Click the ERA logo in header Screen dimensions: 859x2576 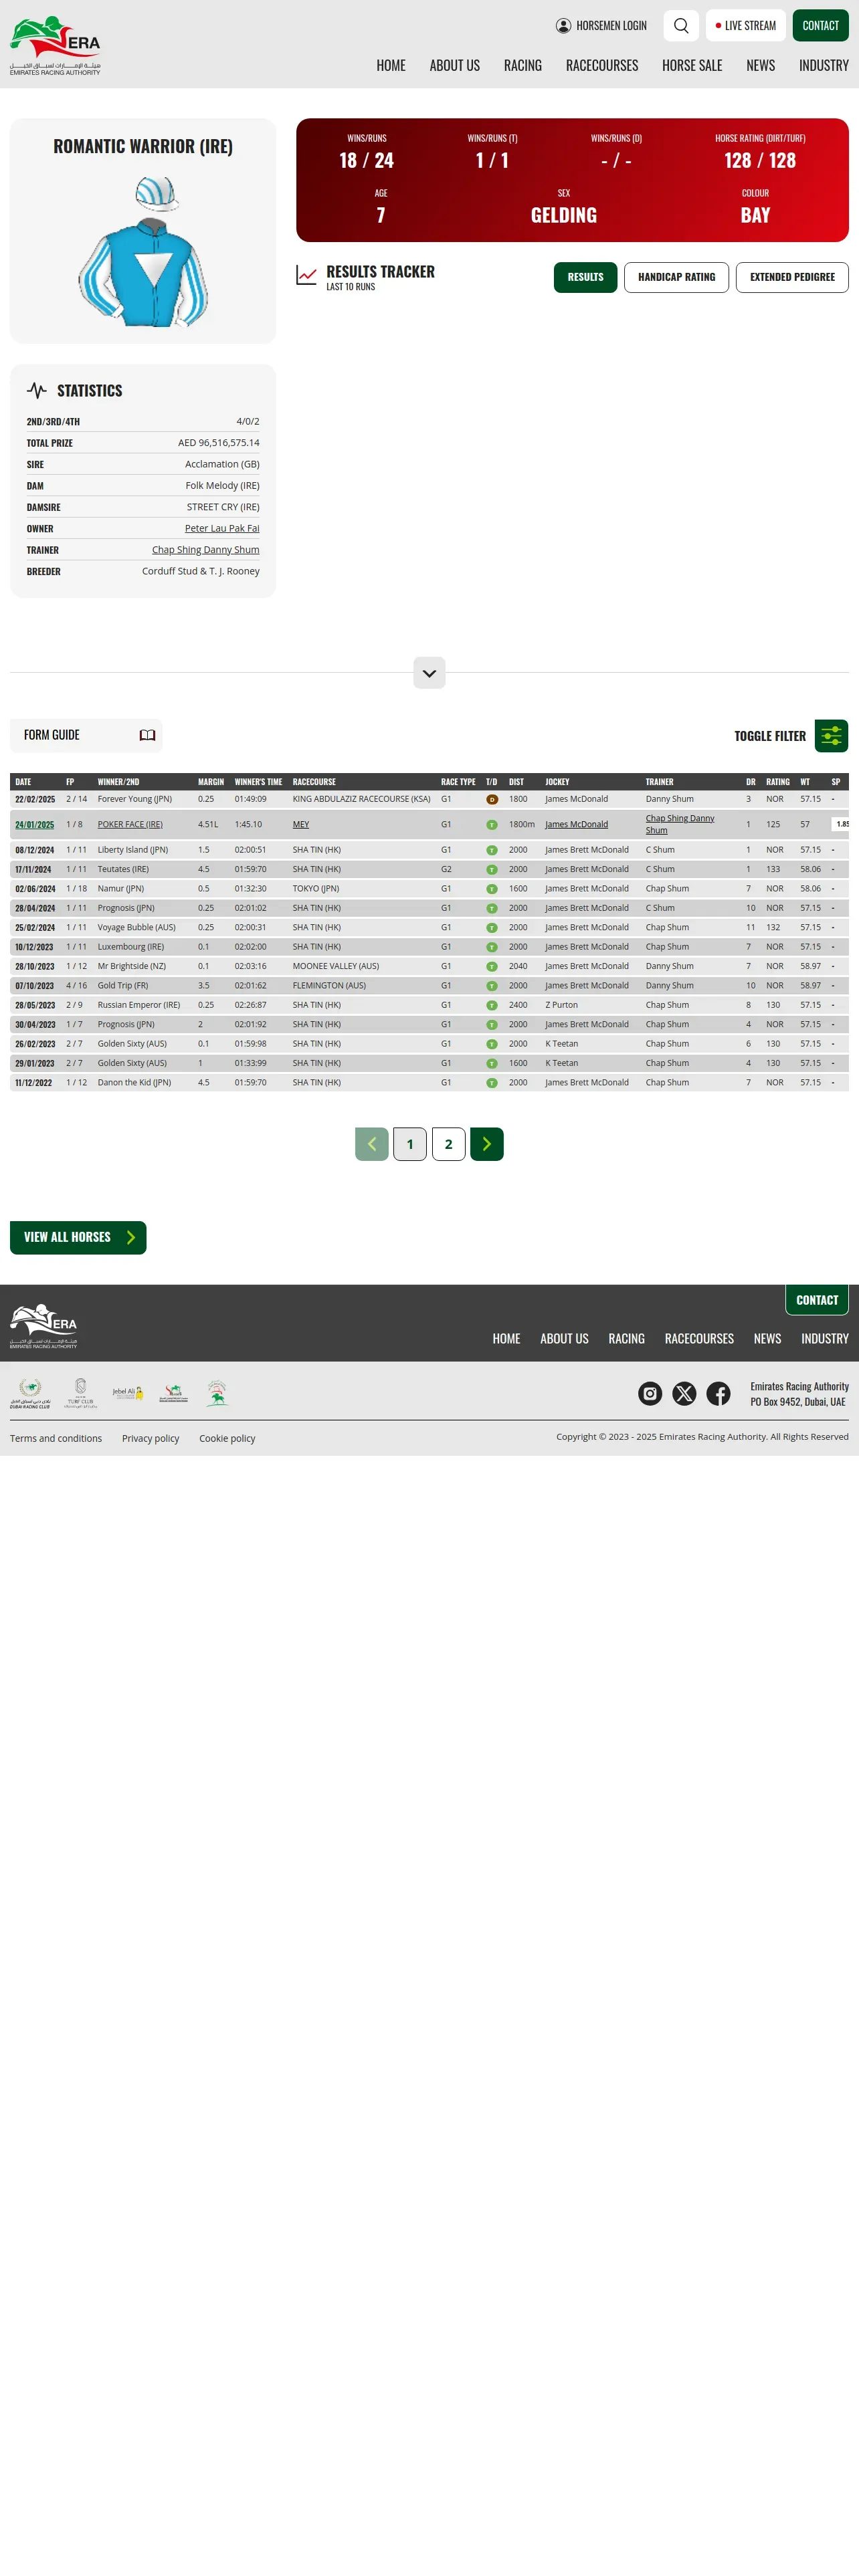pos(55,45)
